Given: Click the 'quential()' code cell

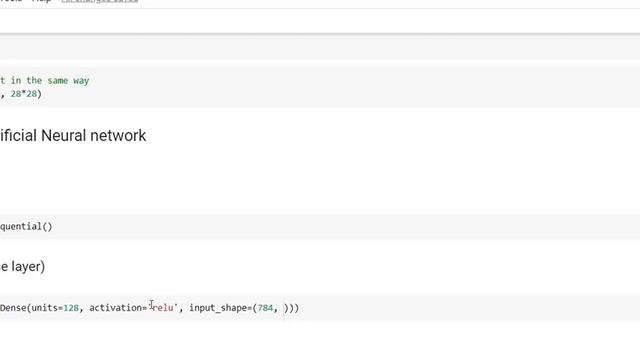Looking at the screenshot, I should 320,227.
